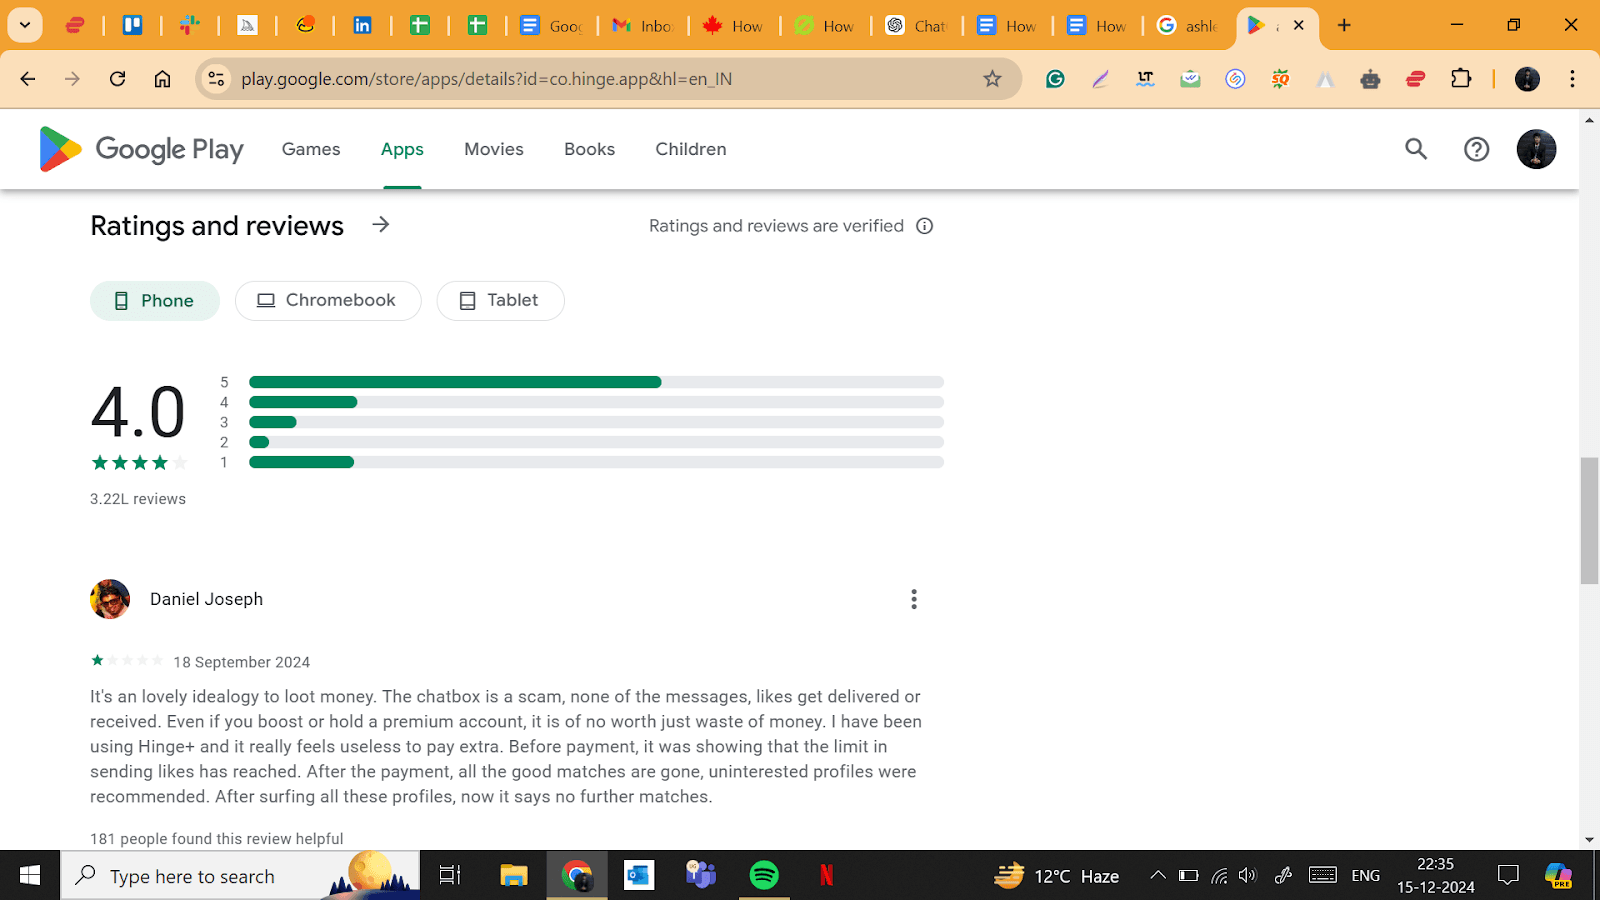
Task: Open the browser home page
Action: (x=162, y=79)
